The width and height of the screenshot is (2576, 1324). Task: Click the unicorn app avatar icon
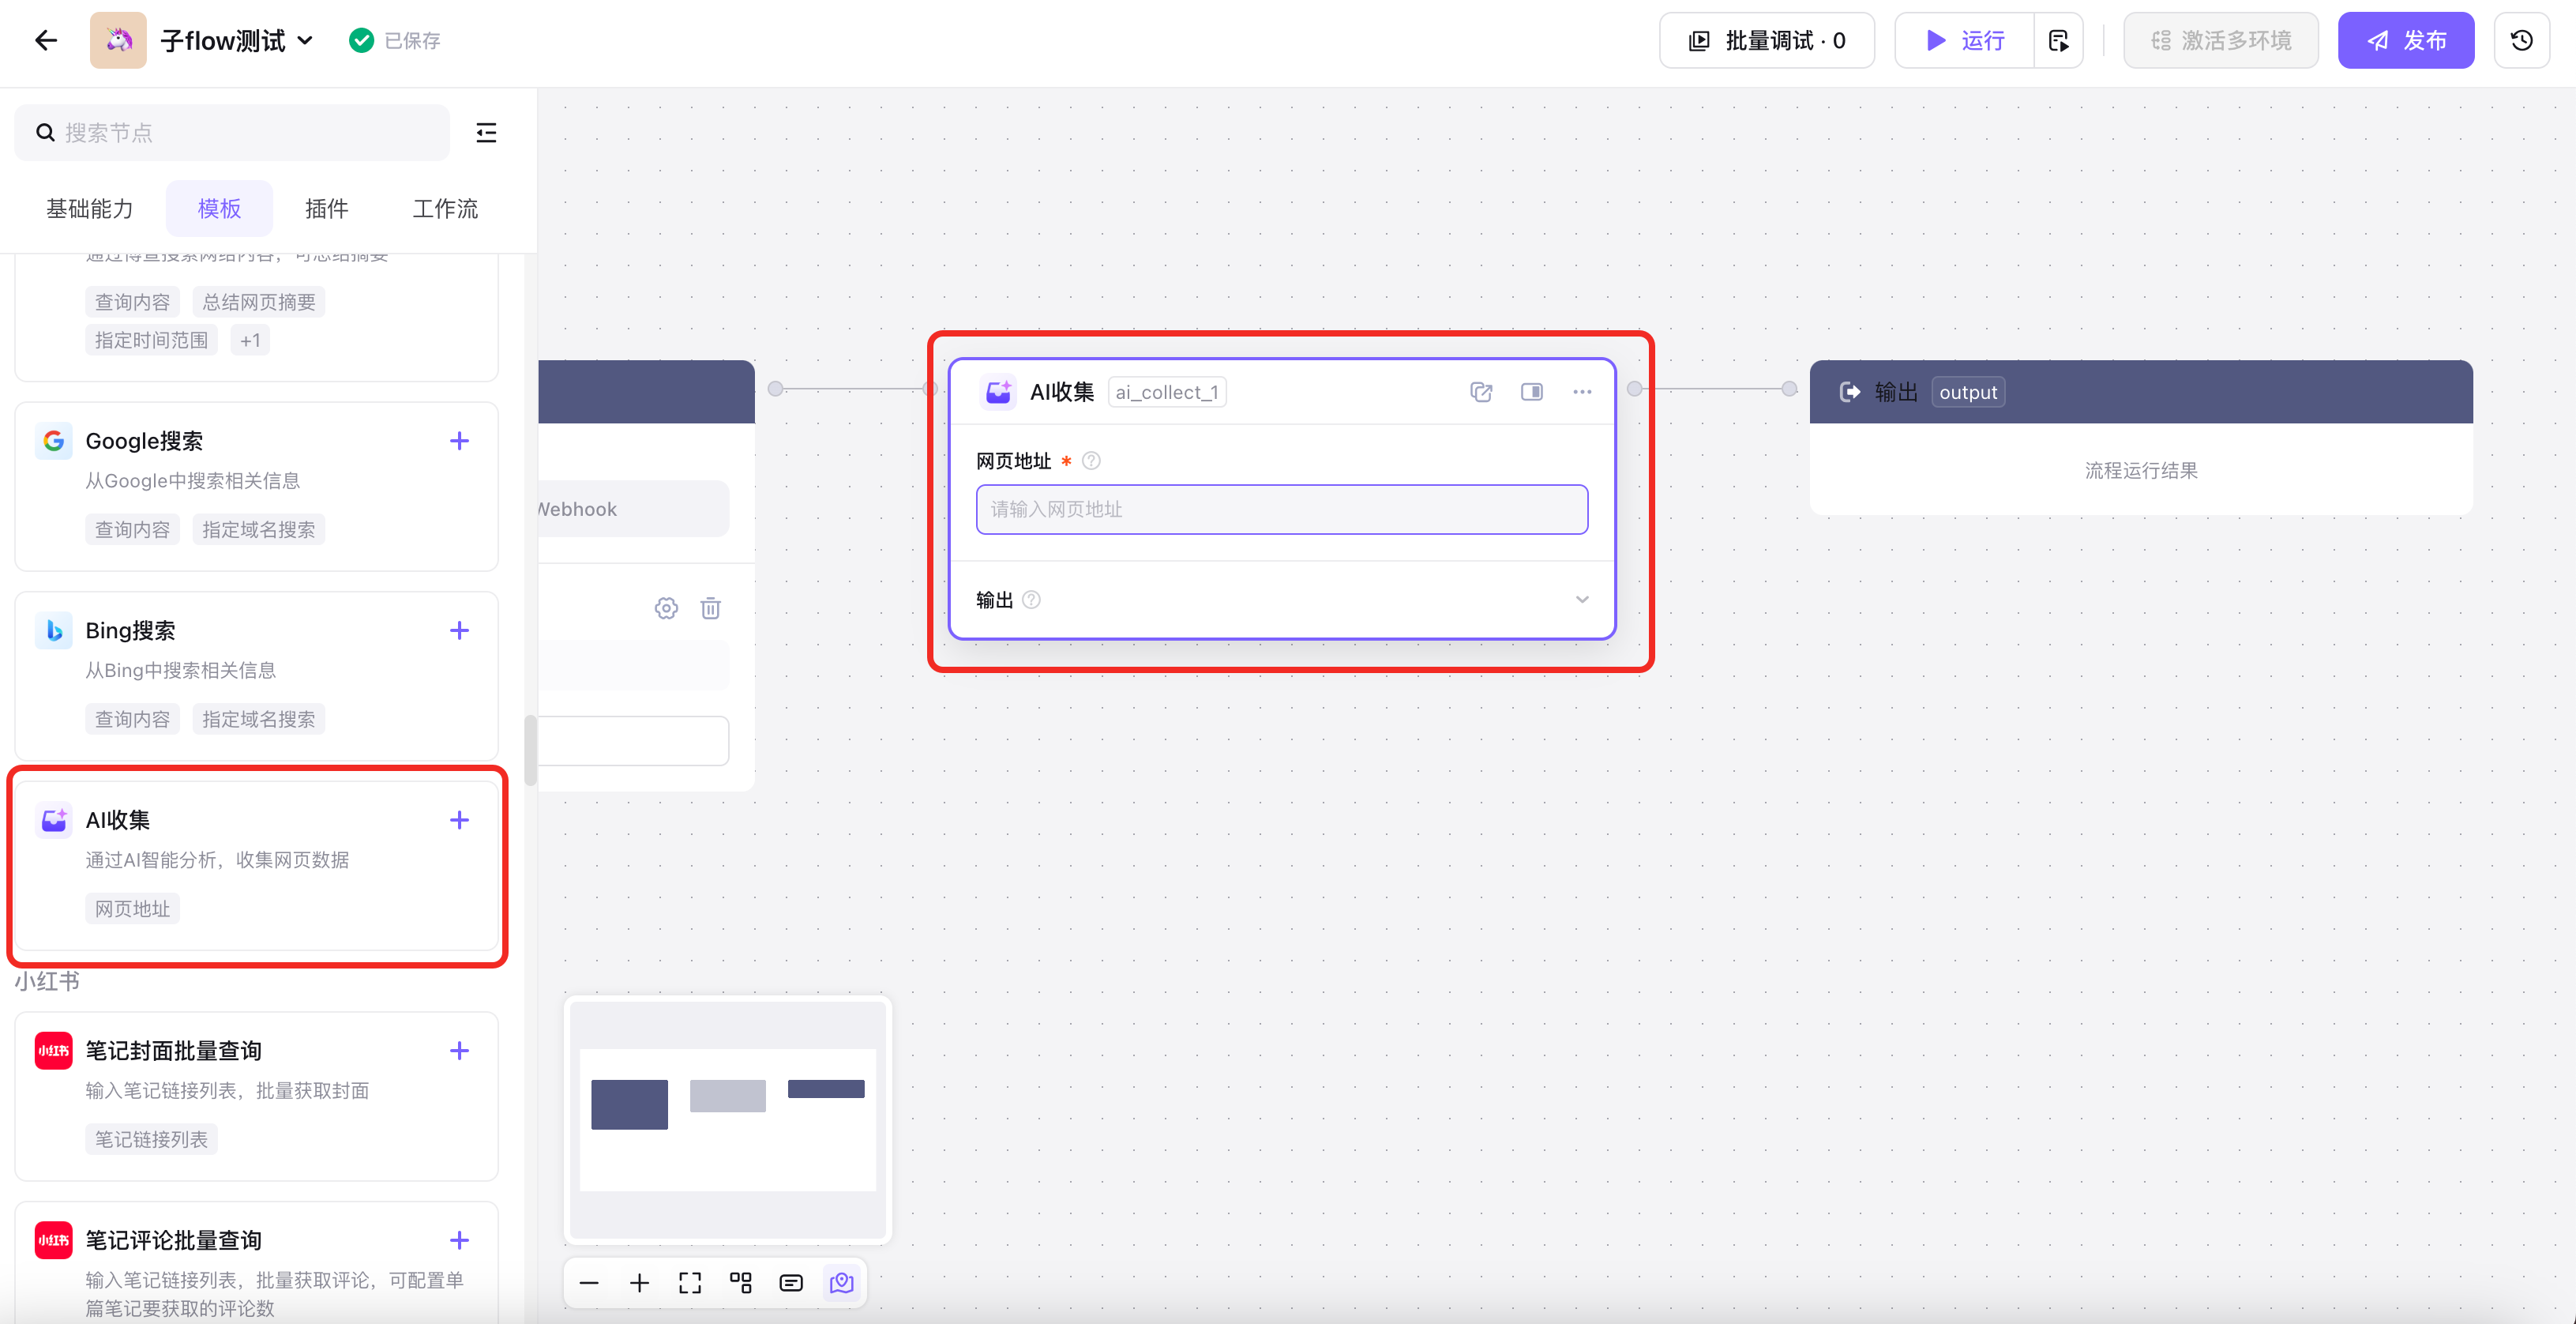118,40
